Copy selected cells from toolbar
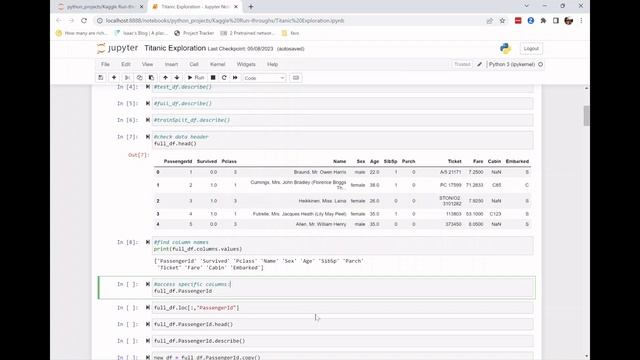 [139, 78]
